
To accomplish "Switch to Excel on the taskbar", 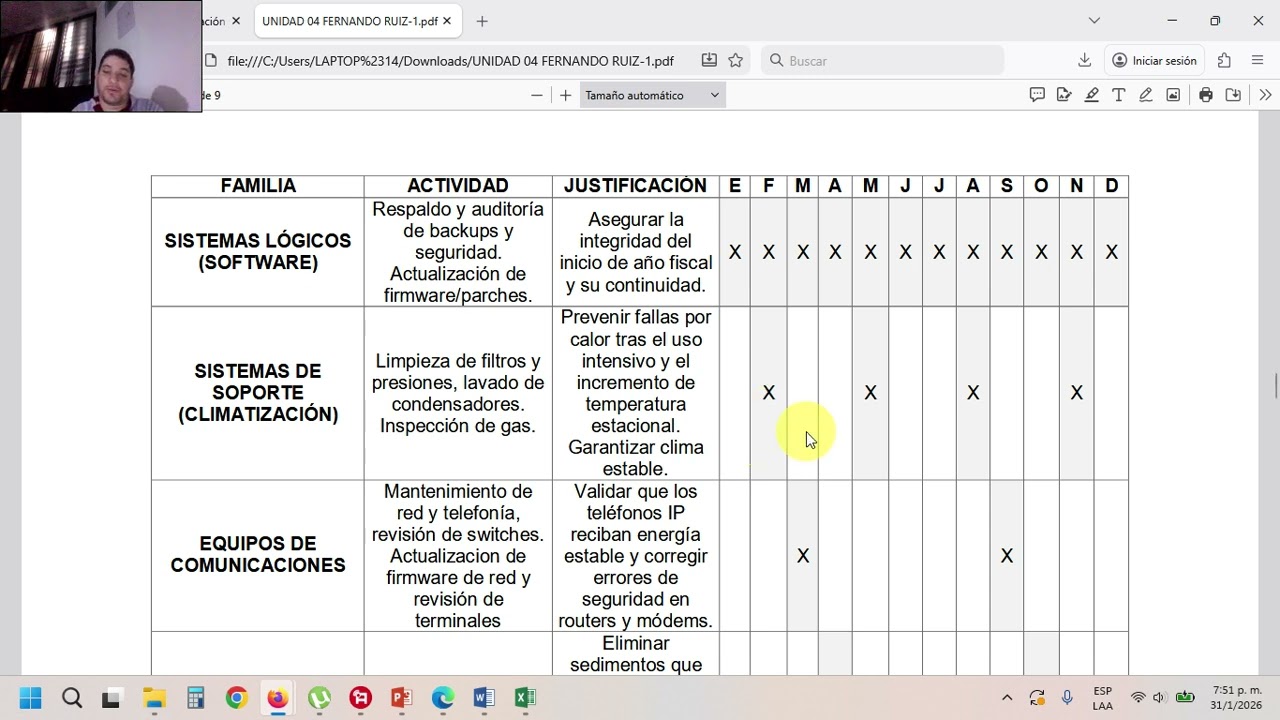I will (525, 697).
